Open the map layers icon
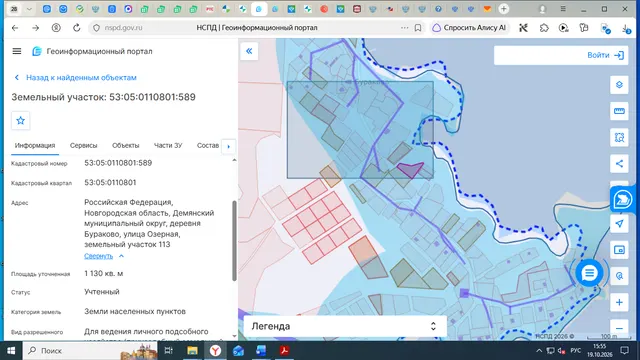Viewport: 640px width, 360px height. pyautogui.click(x=619, y=85)
